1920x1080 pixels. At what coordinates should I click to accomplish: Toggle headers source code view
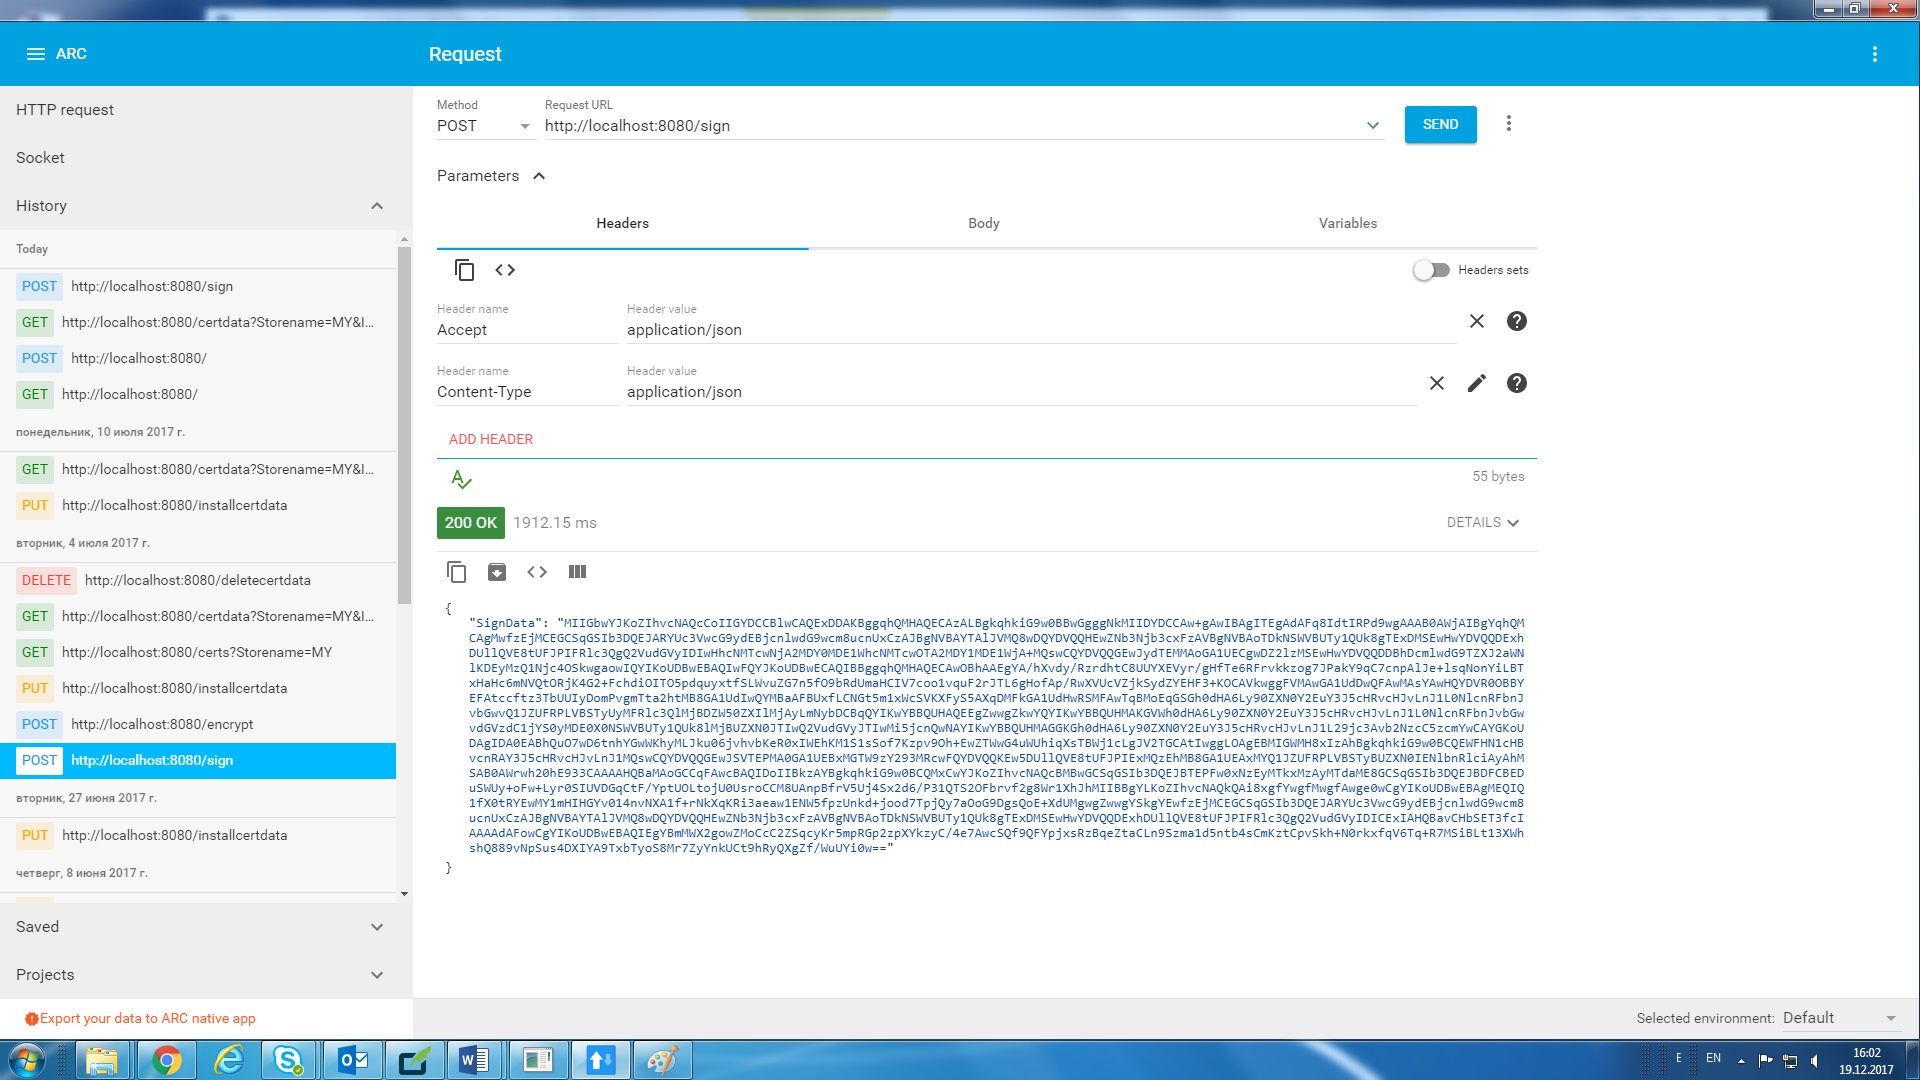[505, 270]
